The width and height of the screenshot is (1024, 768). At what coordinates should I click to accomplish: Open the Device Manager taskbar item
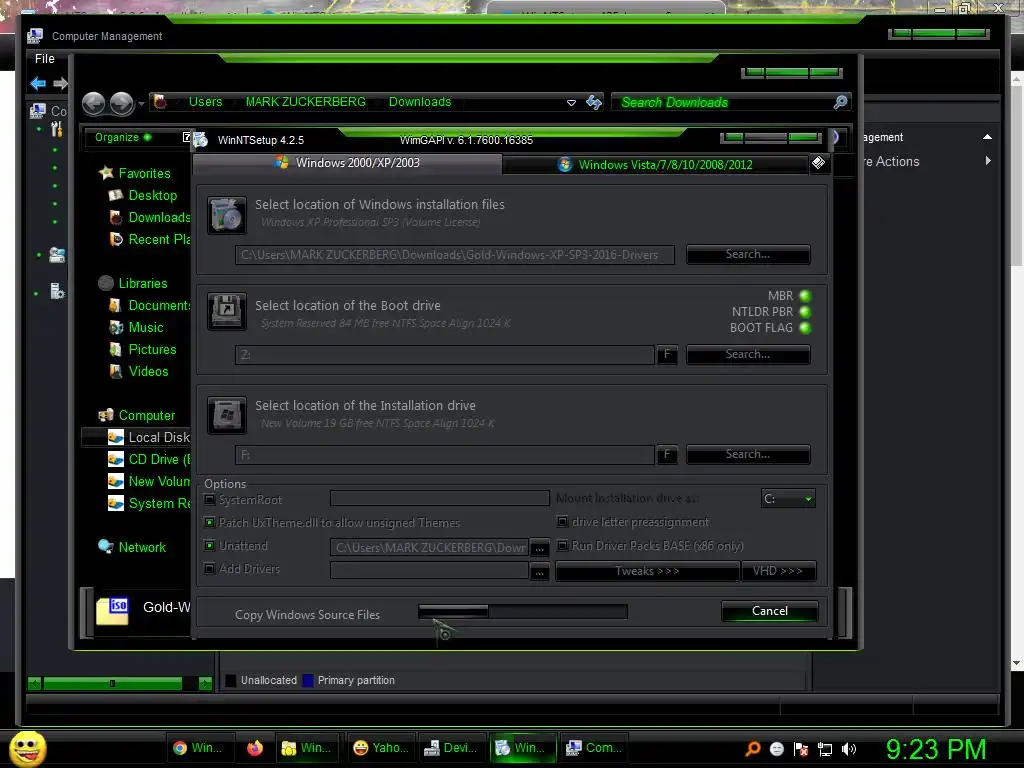tap(451, 748)
